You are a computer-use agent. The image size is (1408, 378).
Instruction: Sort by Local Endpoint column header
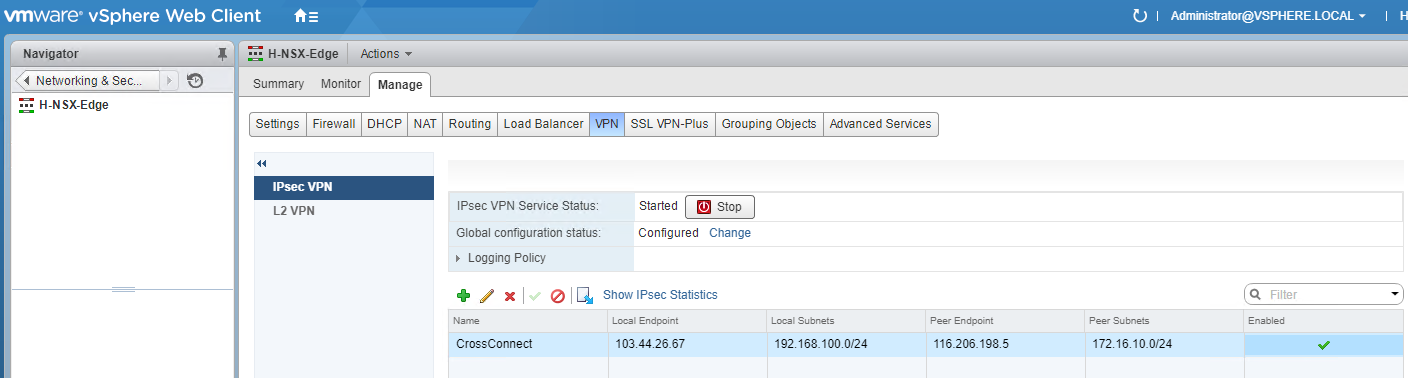click(x=687, y=321)
